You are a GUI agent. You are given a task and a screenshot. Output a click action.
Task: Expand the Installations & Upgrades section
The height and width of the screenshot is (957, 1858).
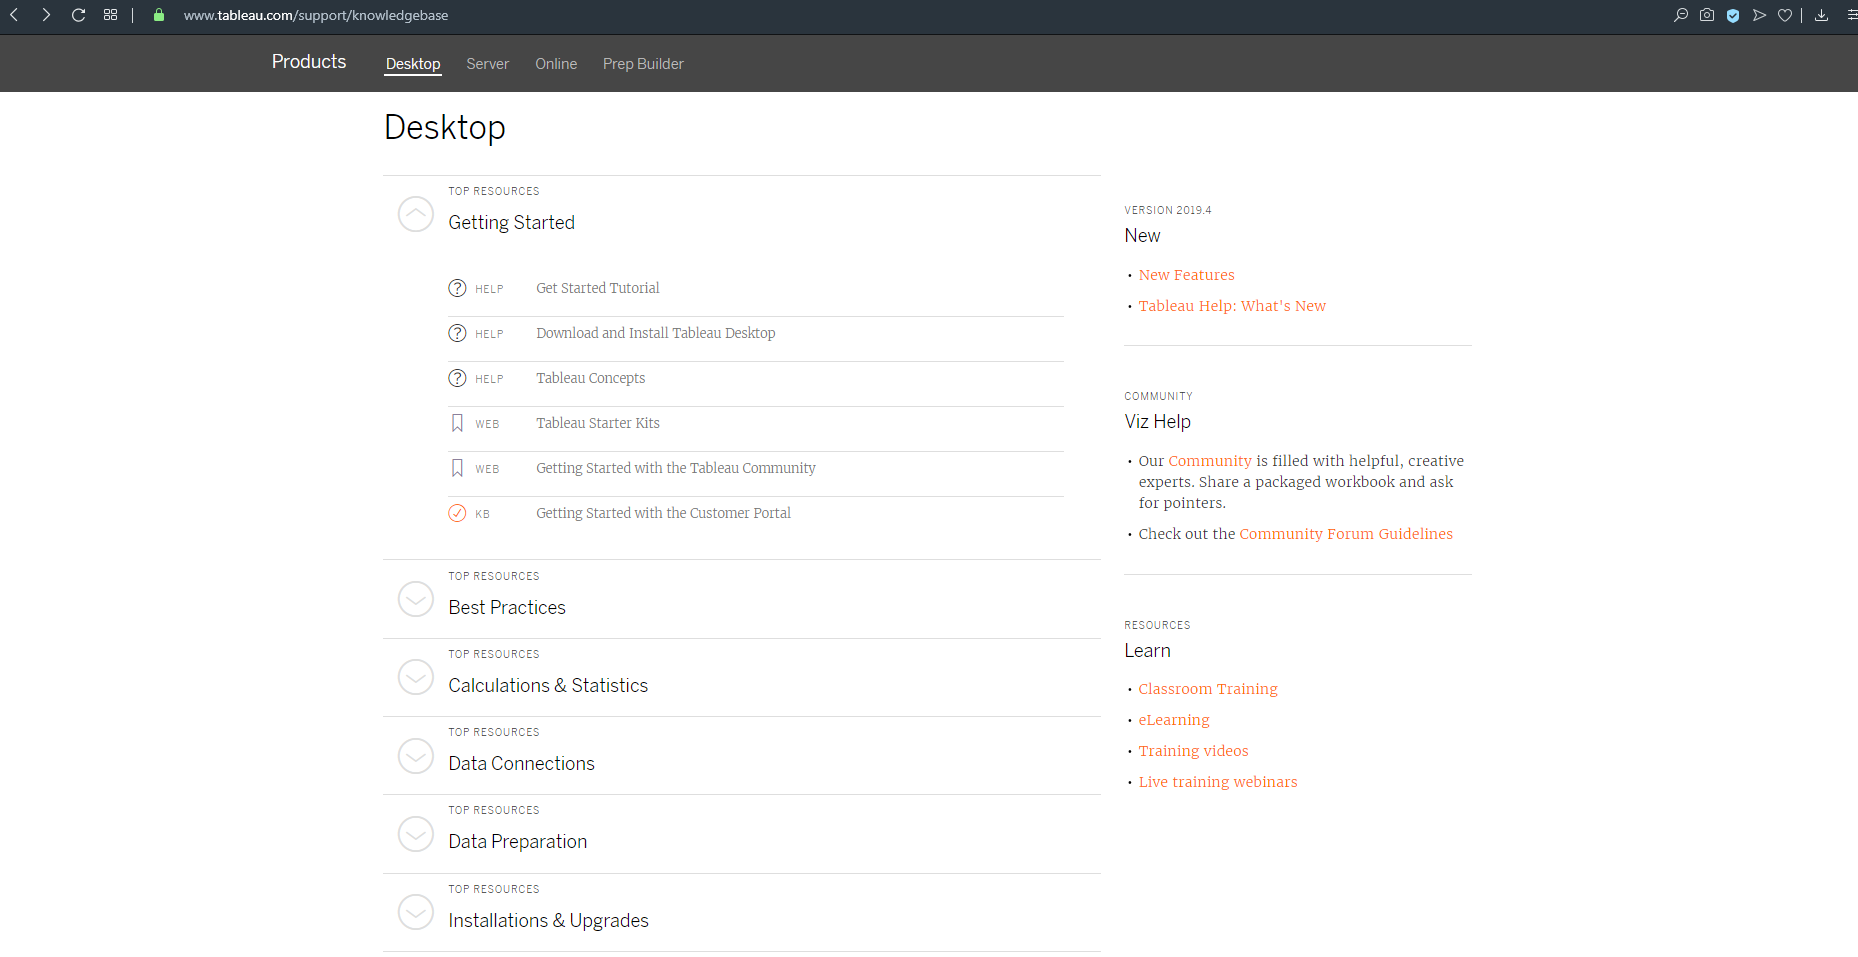click(416, 912)
